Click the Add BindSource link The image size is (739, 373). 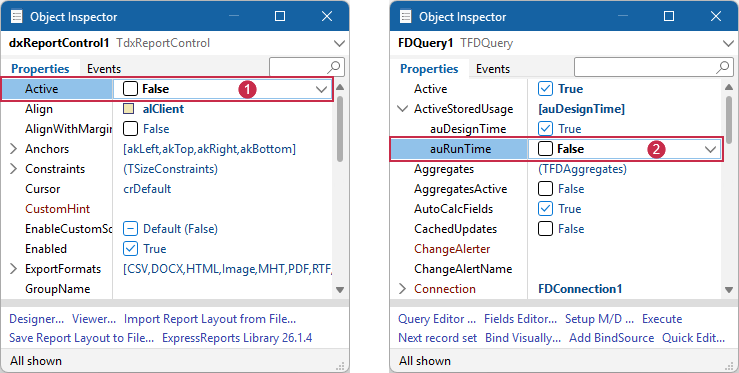[x=611, y=338]
